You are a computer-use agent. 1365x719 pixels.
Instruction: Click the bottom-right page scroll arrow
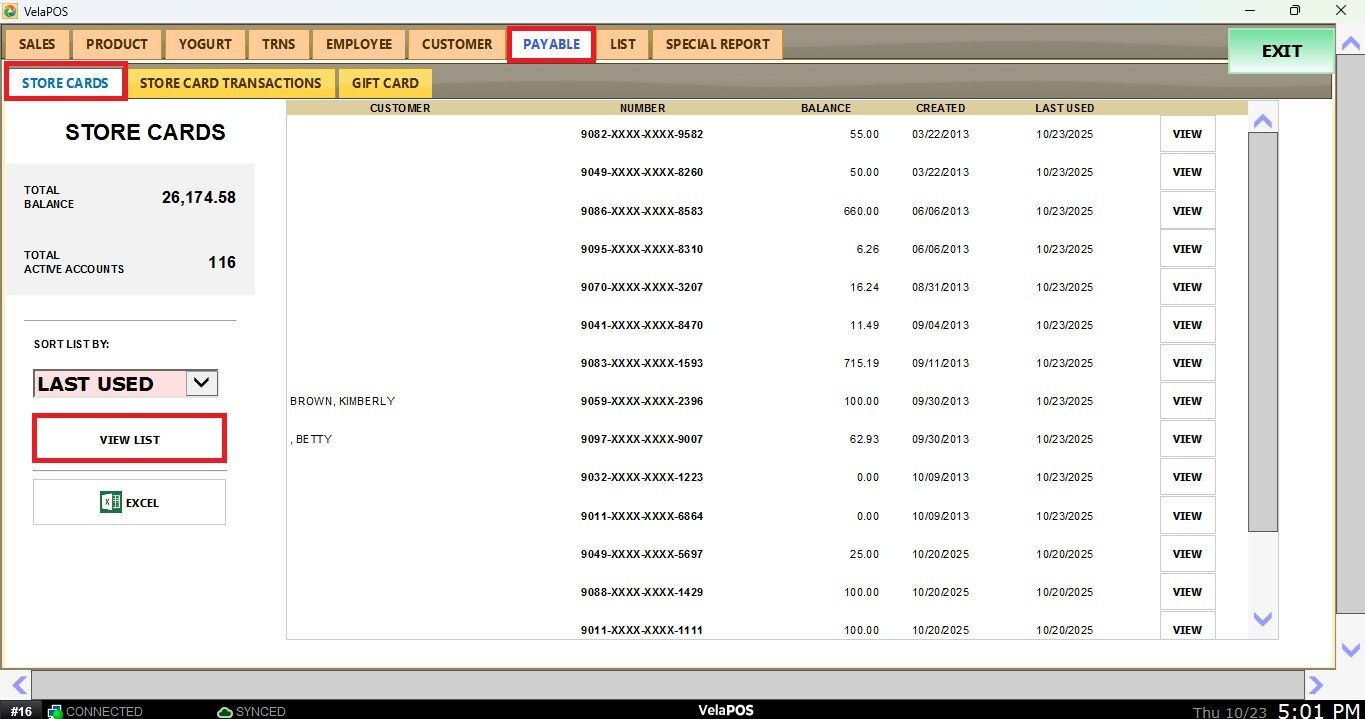click(1316, 685)
